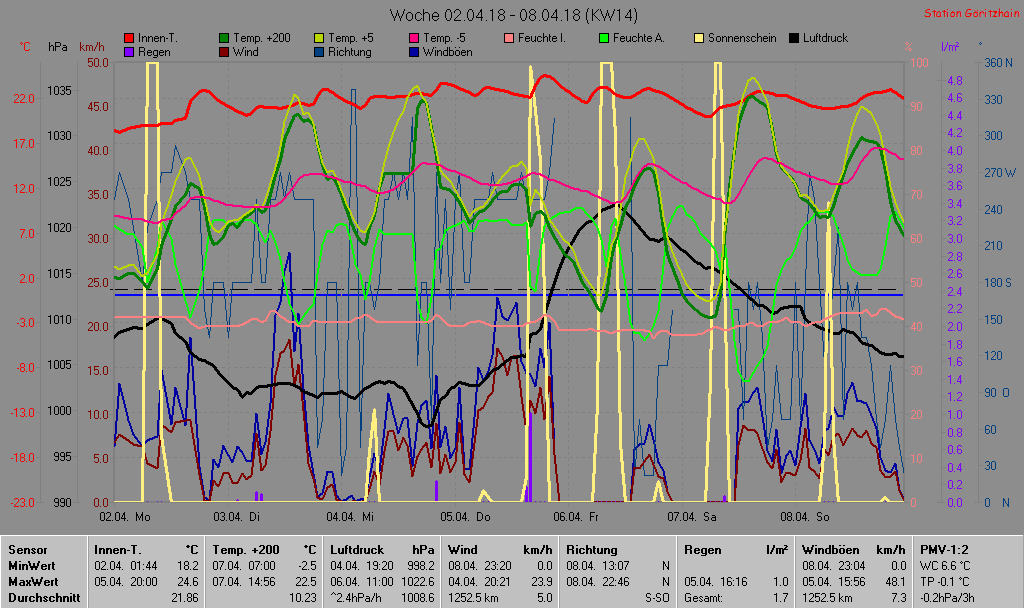
Task: Click the dark red Wind legend swatch
Action: click(x=223, y=51)
